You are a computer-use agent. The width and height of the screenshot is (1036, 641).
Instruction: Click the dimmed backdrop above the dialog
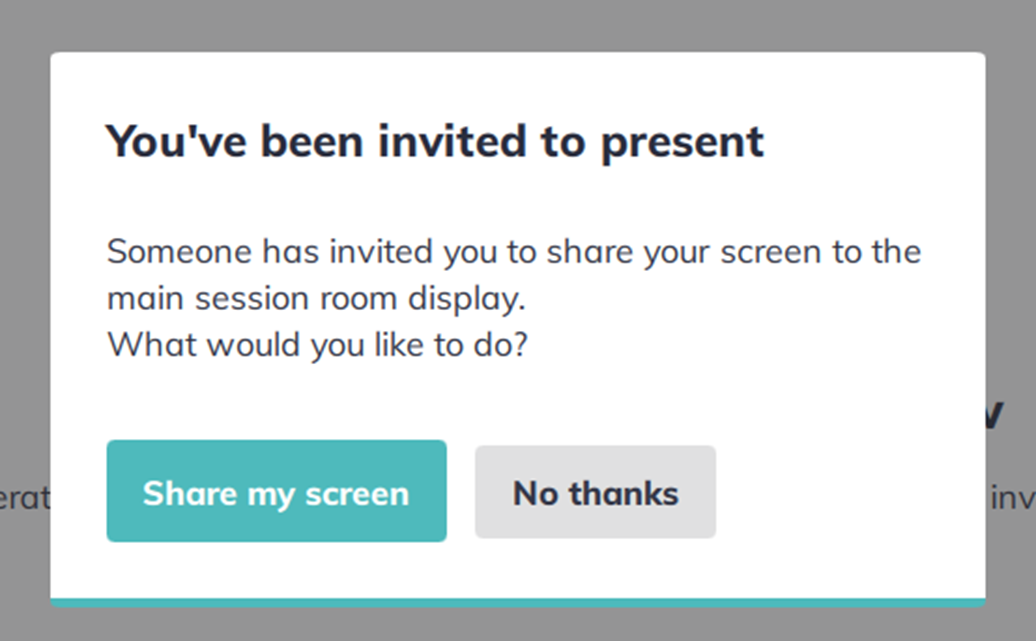pyautogui.click(x=517, y=25)
